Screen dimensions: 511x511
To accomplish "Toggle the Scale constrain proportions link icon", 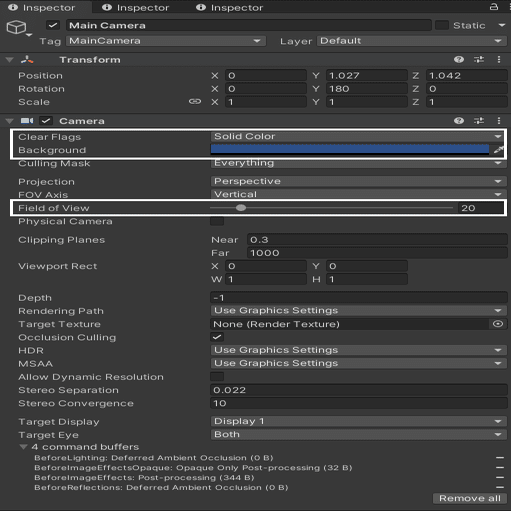I will [195, 101].
